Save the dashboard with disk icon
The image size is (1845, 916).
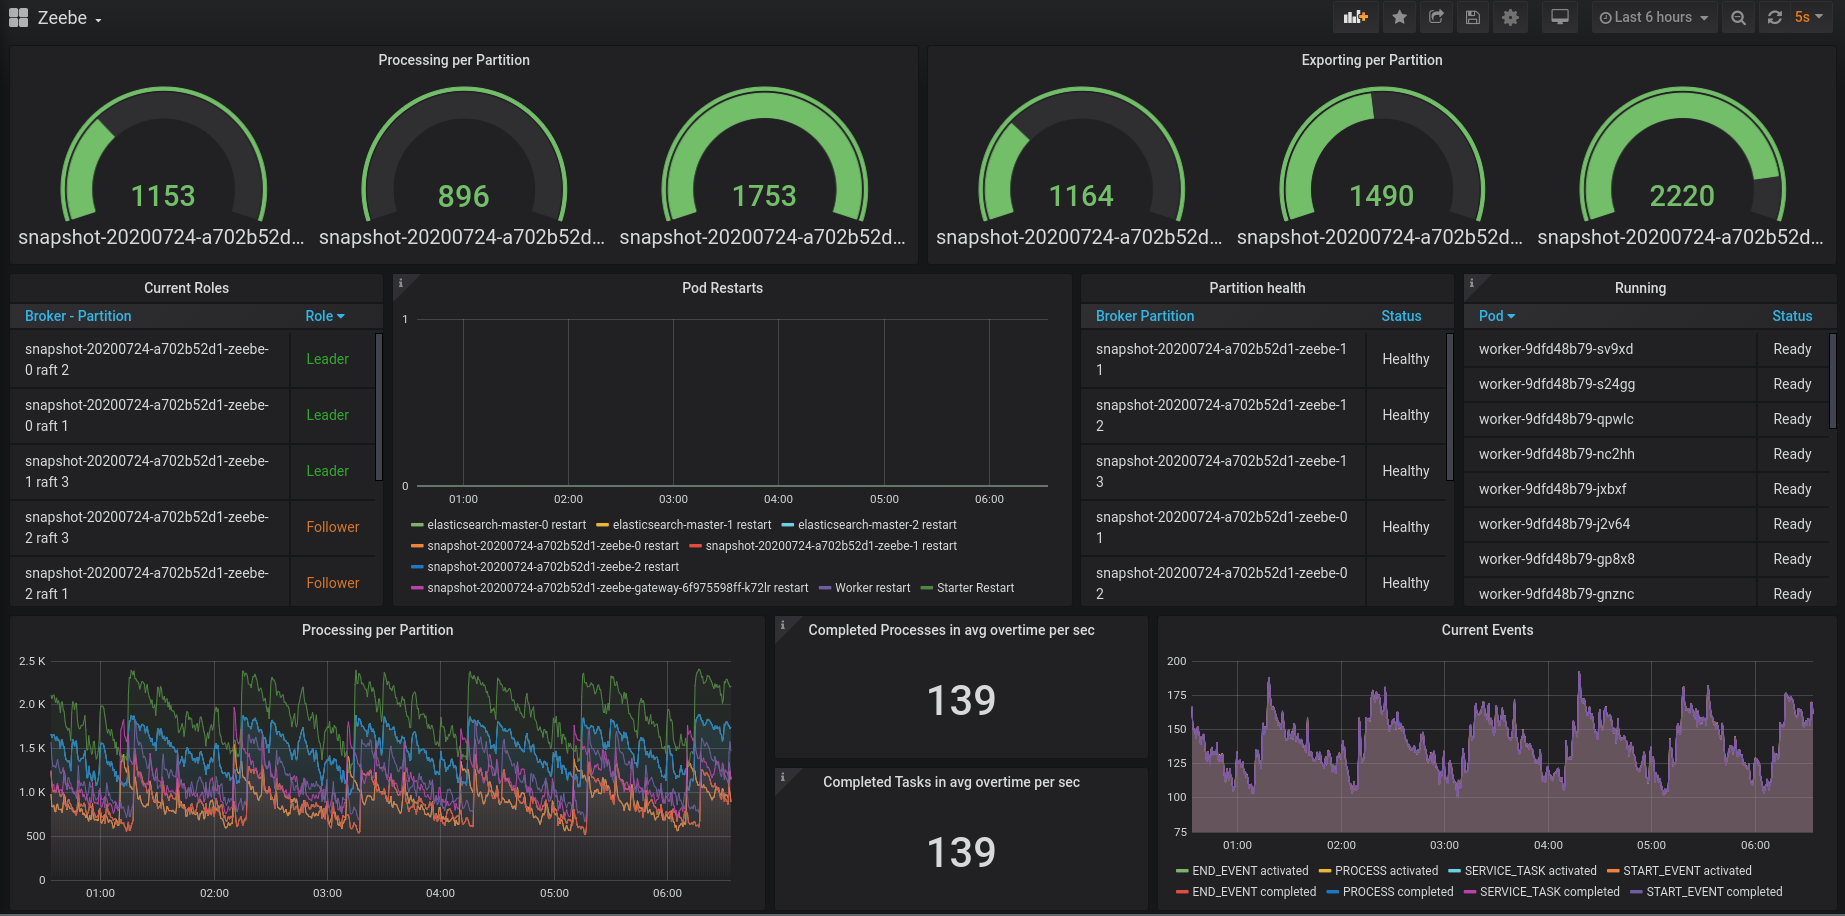[1473, 17]
